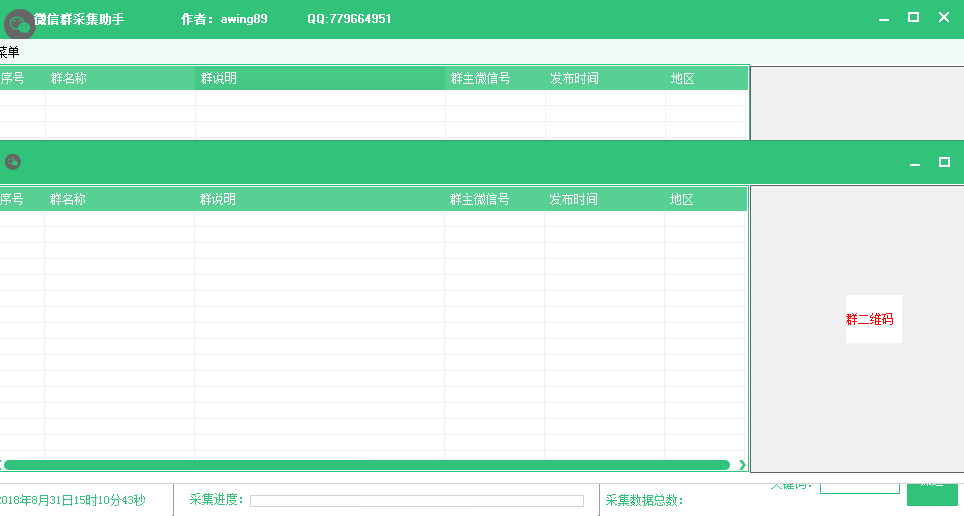This screenshot has width=964, height=516.
Task: Maximize the second lower window
Action: point(944,162)
